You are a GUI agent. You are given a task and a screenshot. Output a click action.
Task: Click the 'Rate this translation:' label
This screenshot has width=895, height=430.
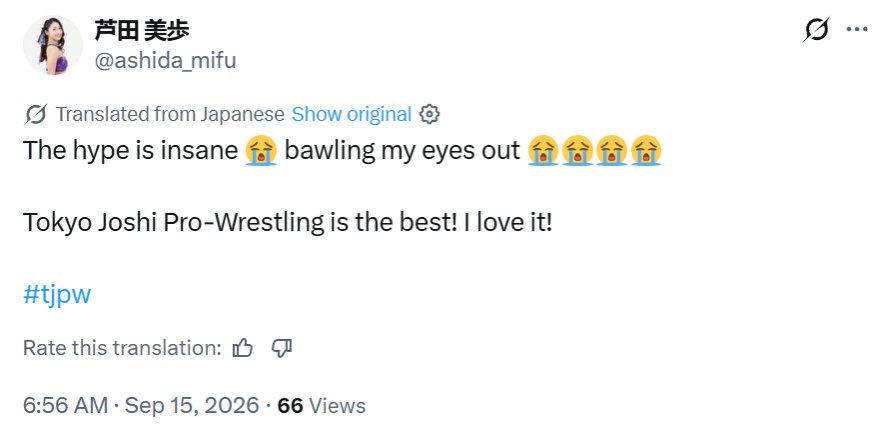click(122, 348)
